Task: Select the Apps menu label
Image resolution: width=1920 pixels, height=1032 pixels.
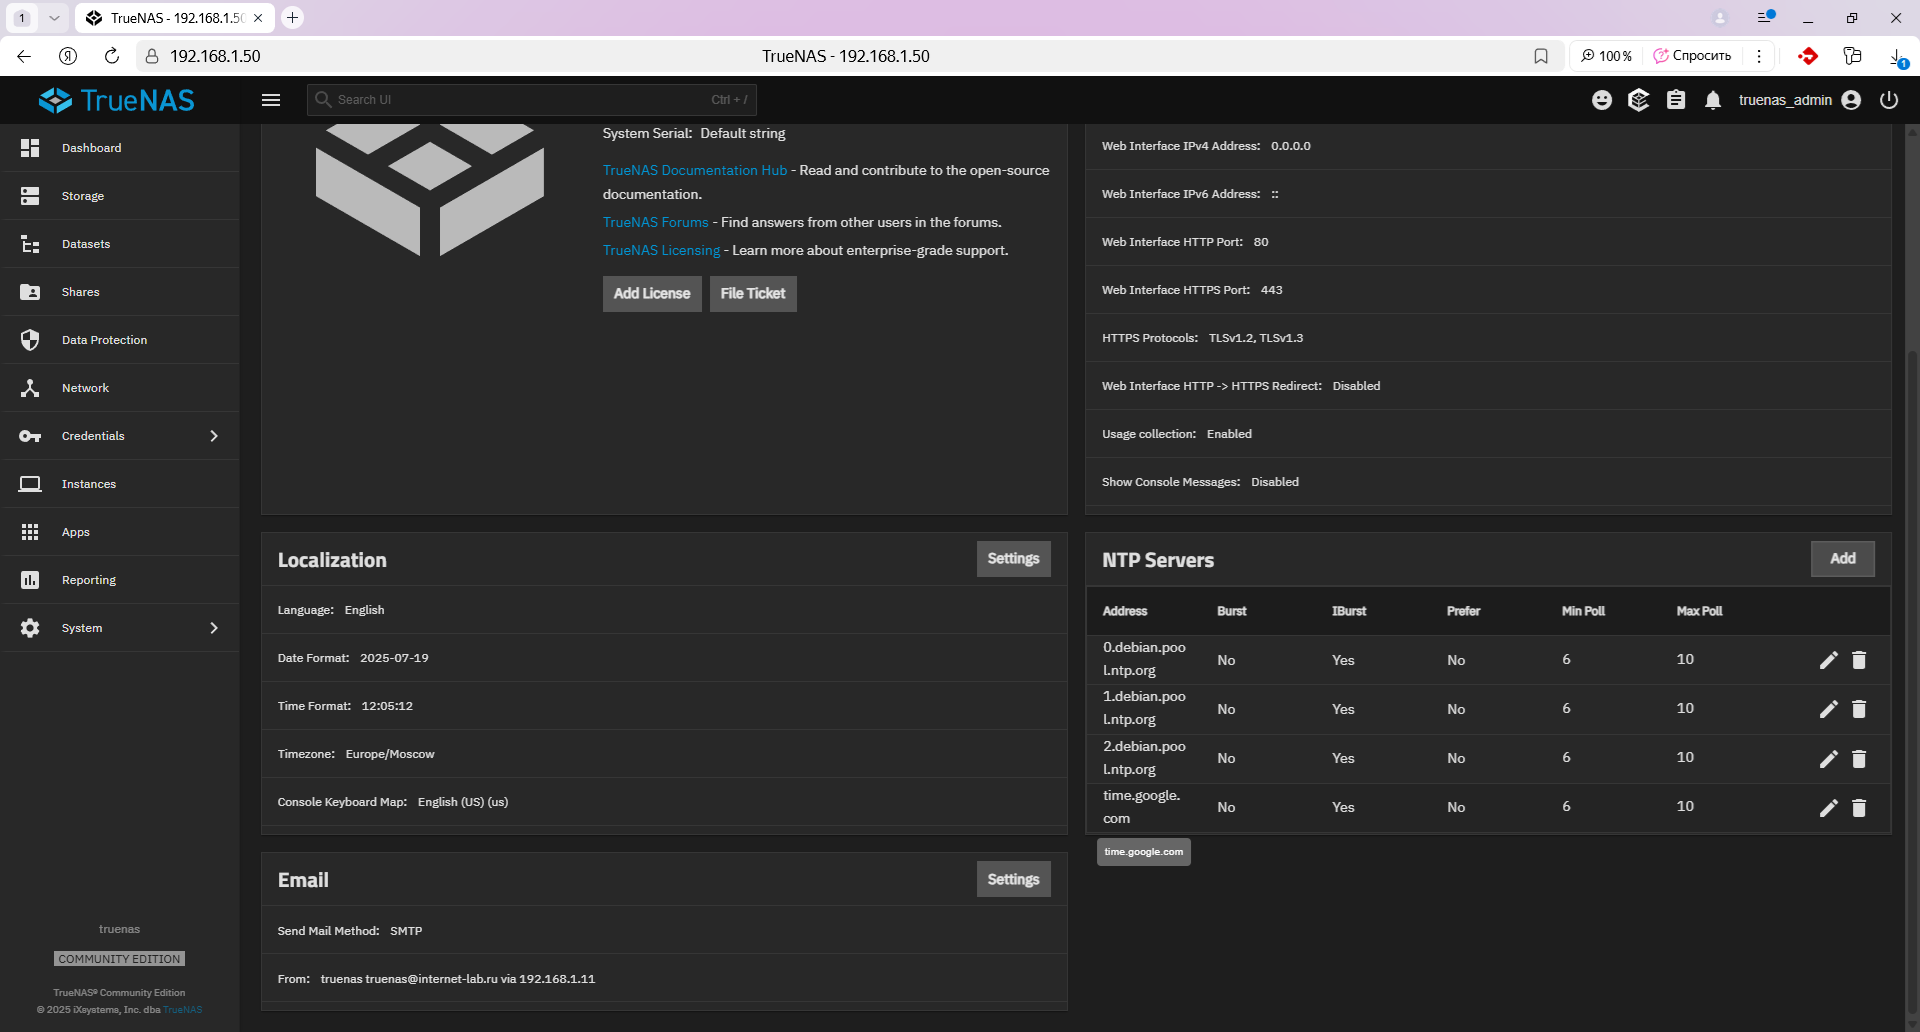Action: (x=76, y=532)
